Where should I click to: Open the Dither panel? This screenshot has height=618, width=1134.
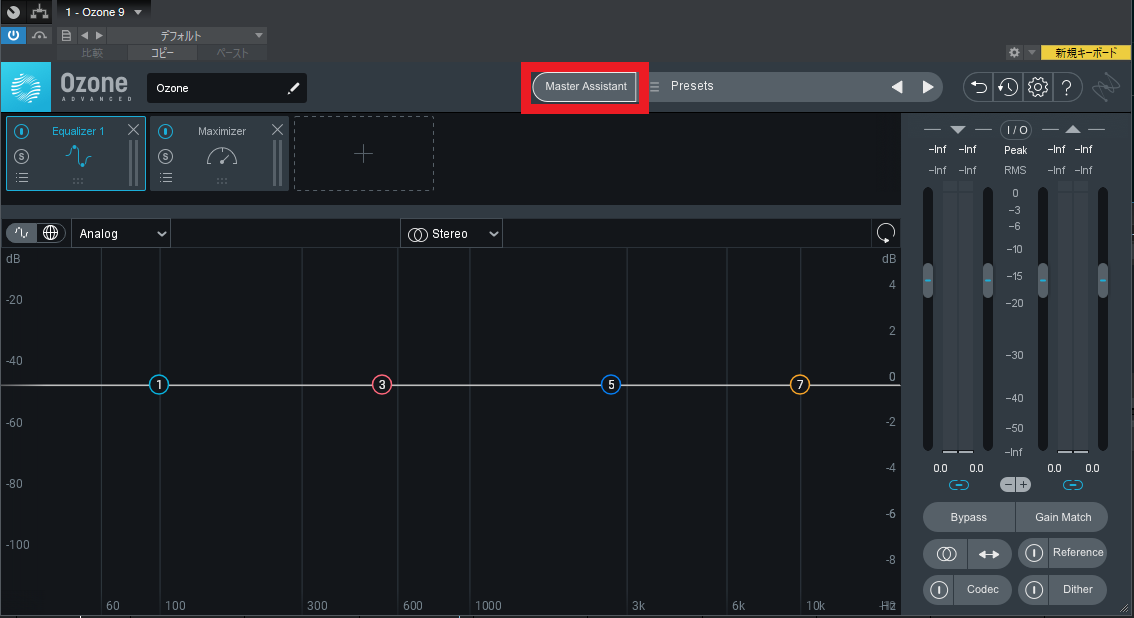pyautogui.click(x=1078, y=590)
